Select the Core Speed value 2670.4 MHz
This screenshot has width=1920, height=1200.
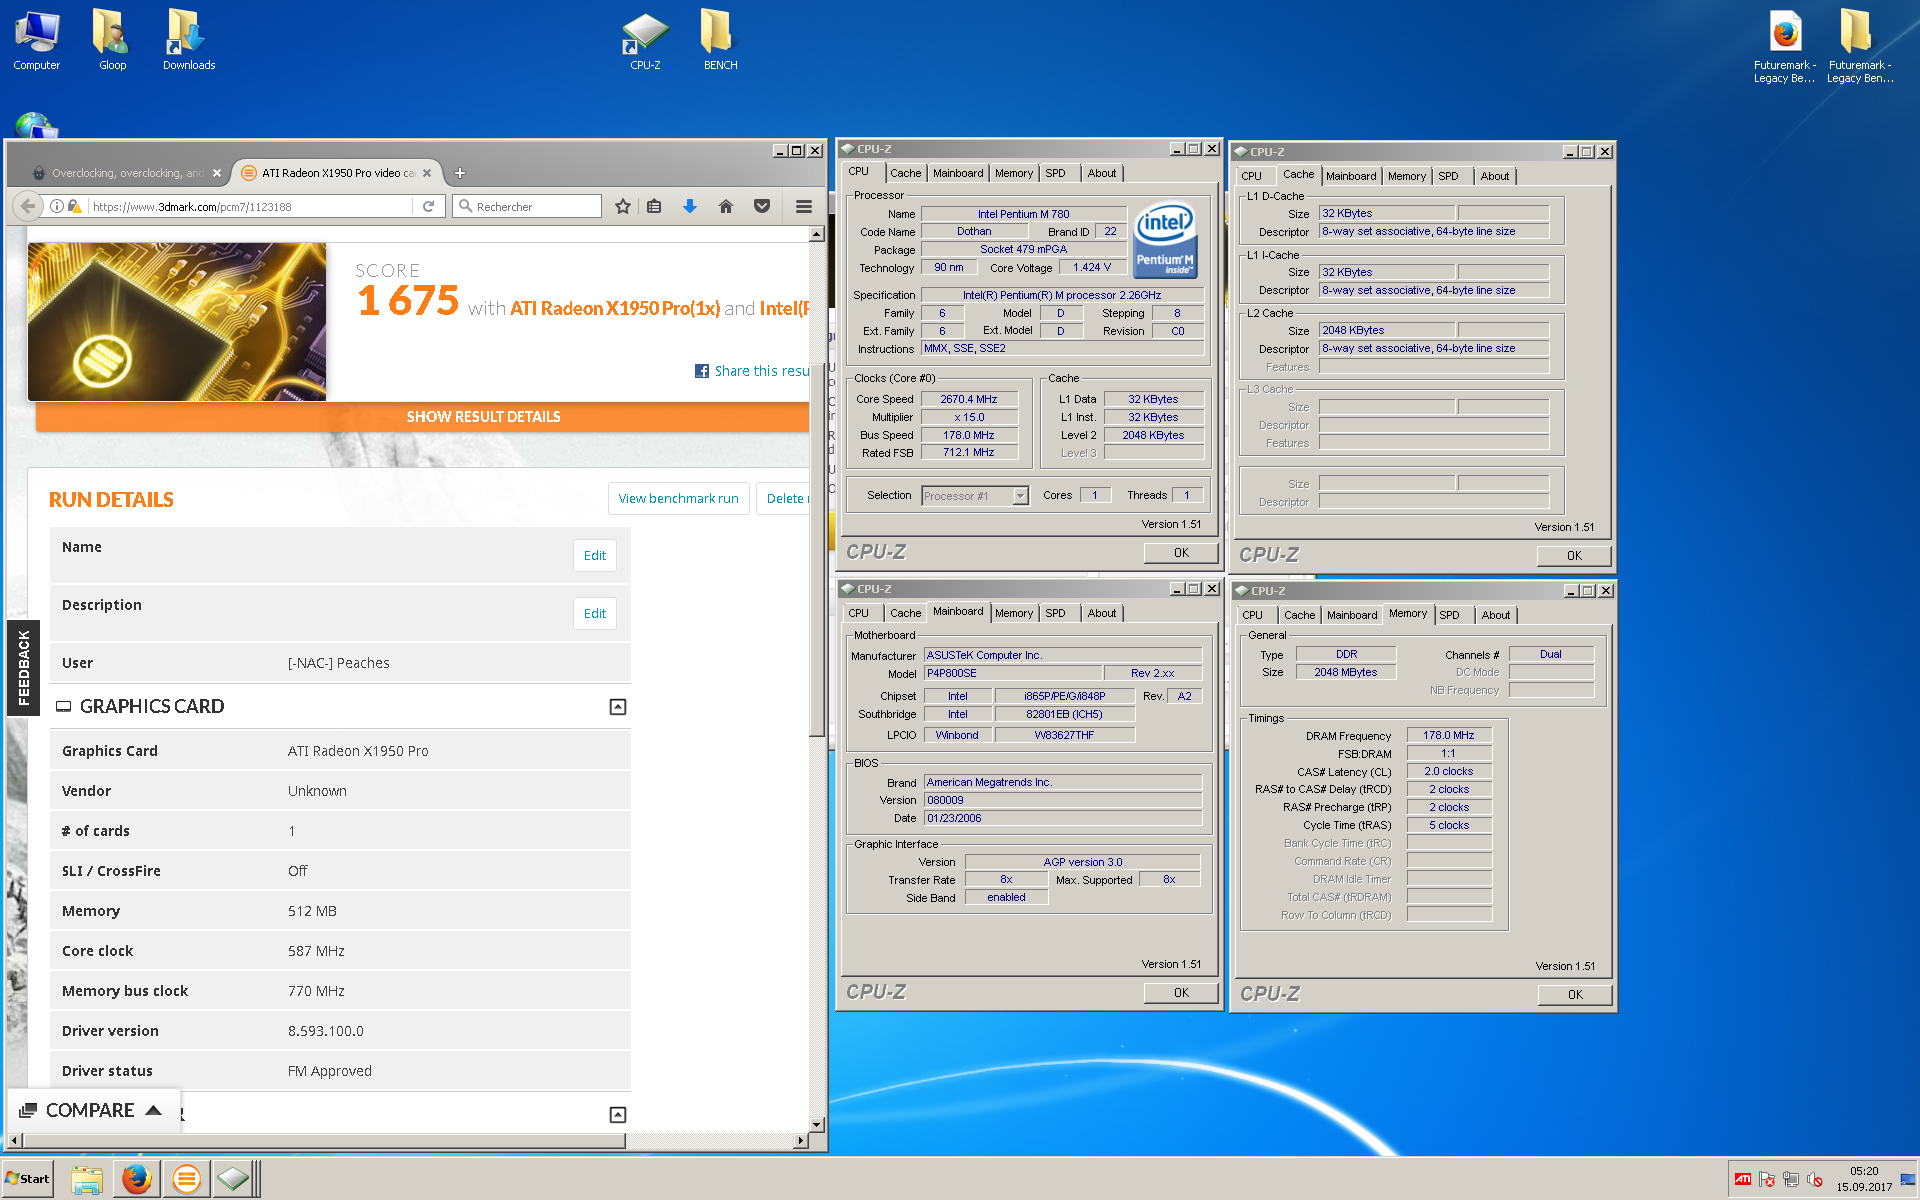pos(968,399)
